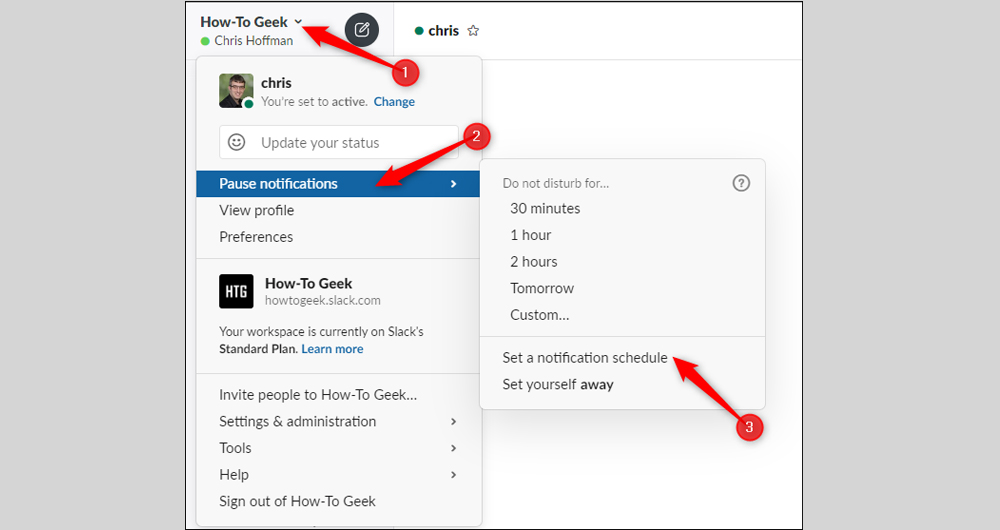Click the Update your status field
Image resolution: width=1000 pixels, height=530 pixels.
tap(339, 142)
